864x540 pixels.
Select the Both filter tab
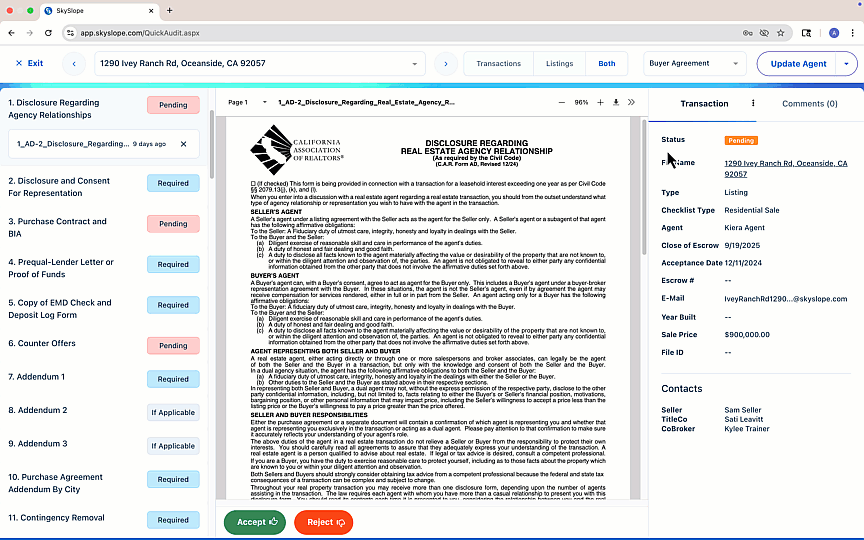coord(607,63)
